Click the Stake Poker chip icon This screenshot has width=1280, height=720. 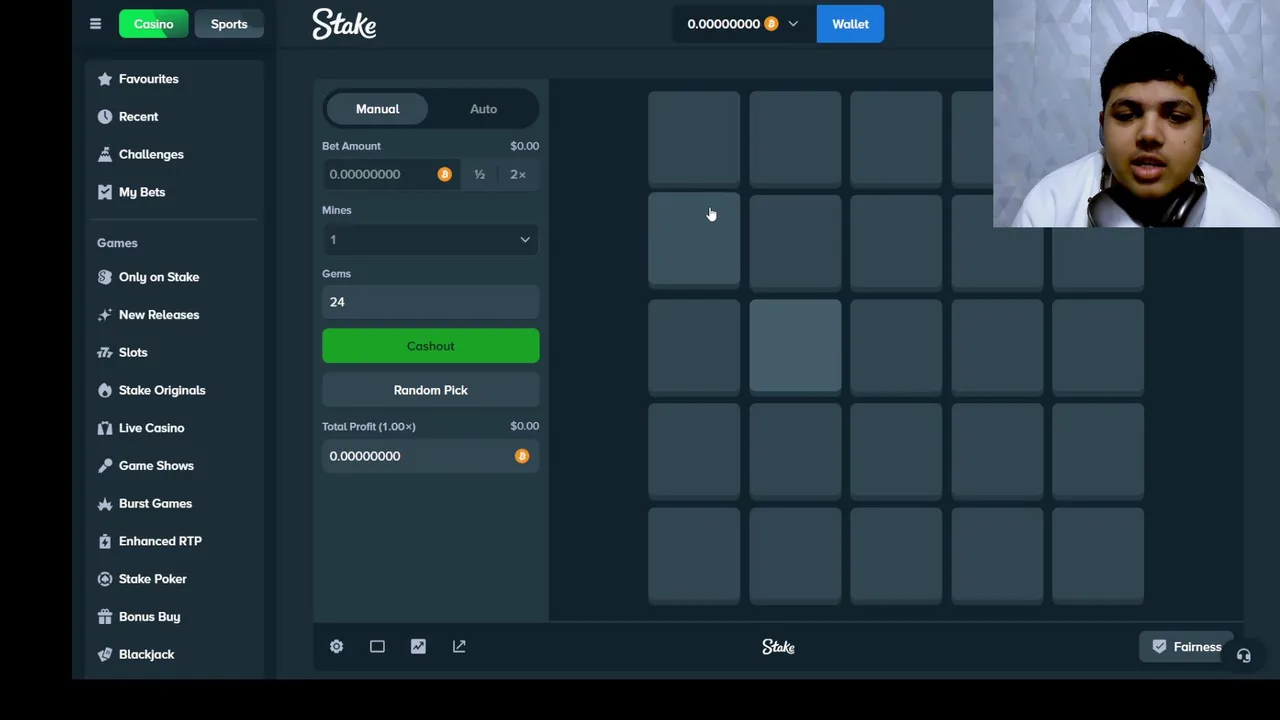(105, 579)
